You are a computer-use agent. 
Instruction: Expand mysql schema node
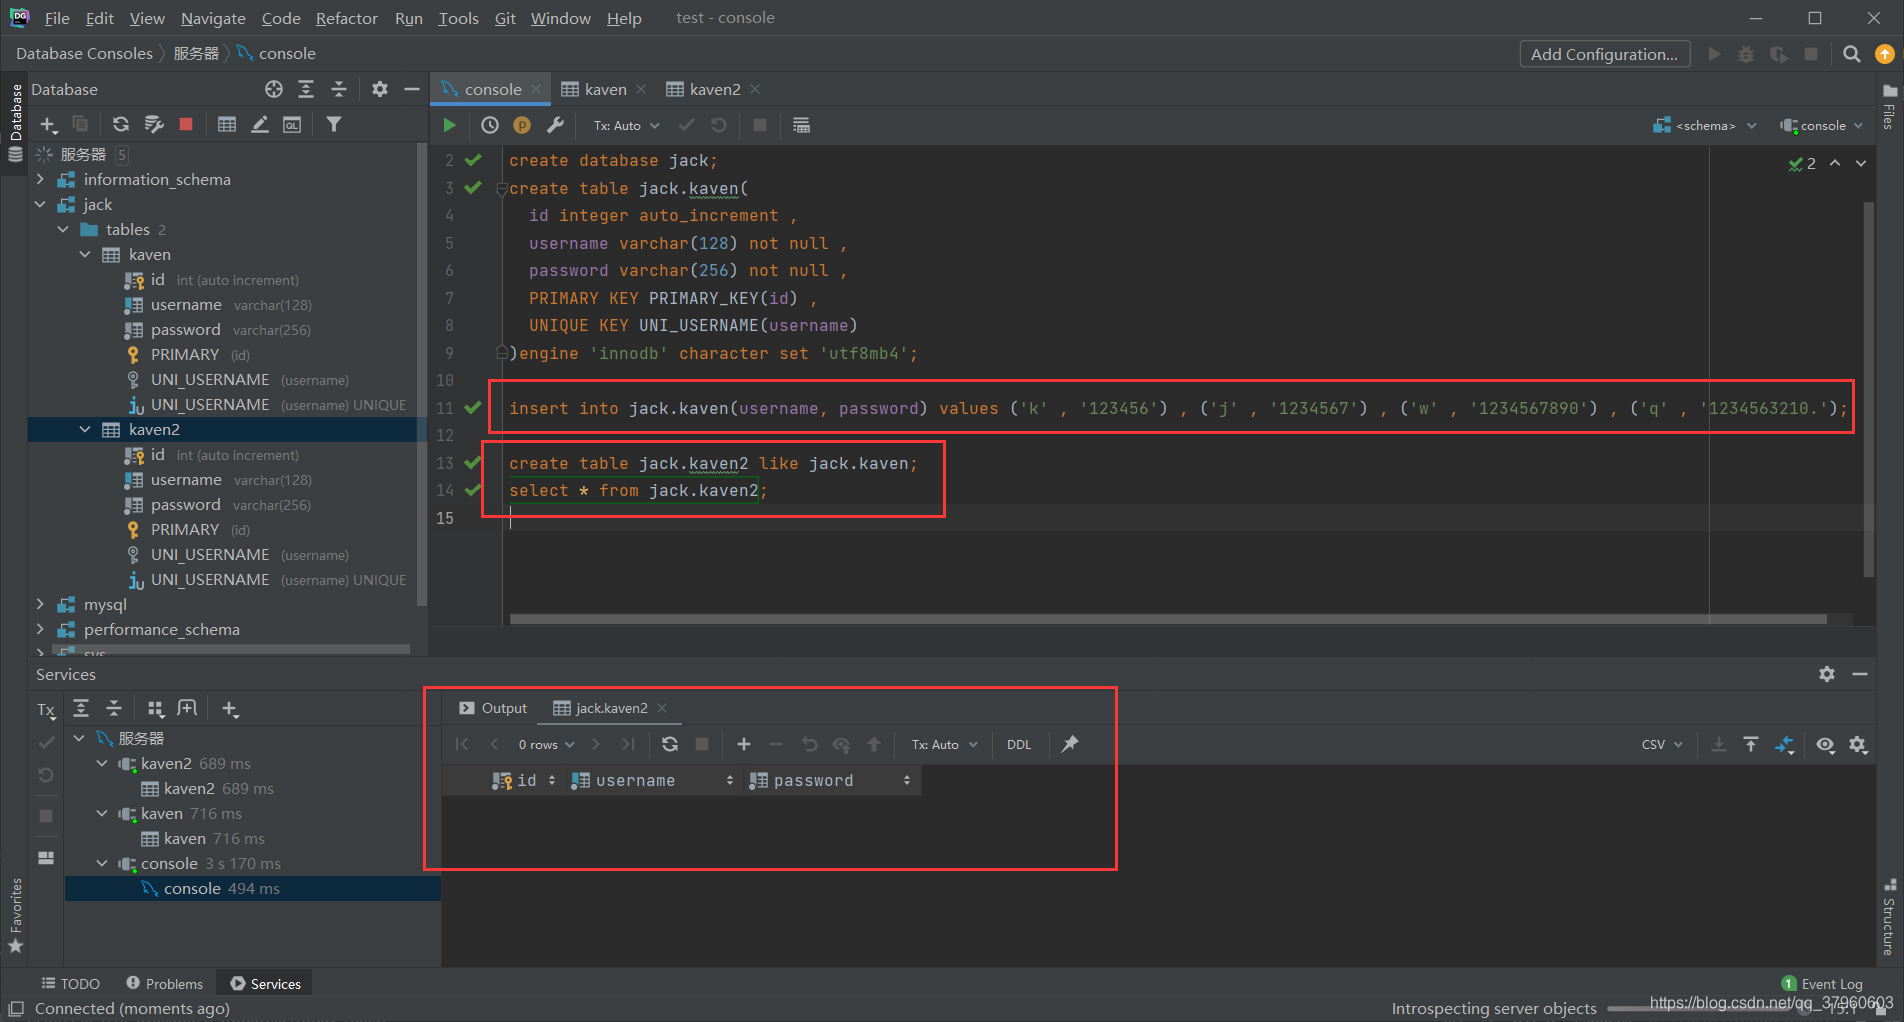point(40,604)
